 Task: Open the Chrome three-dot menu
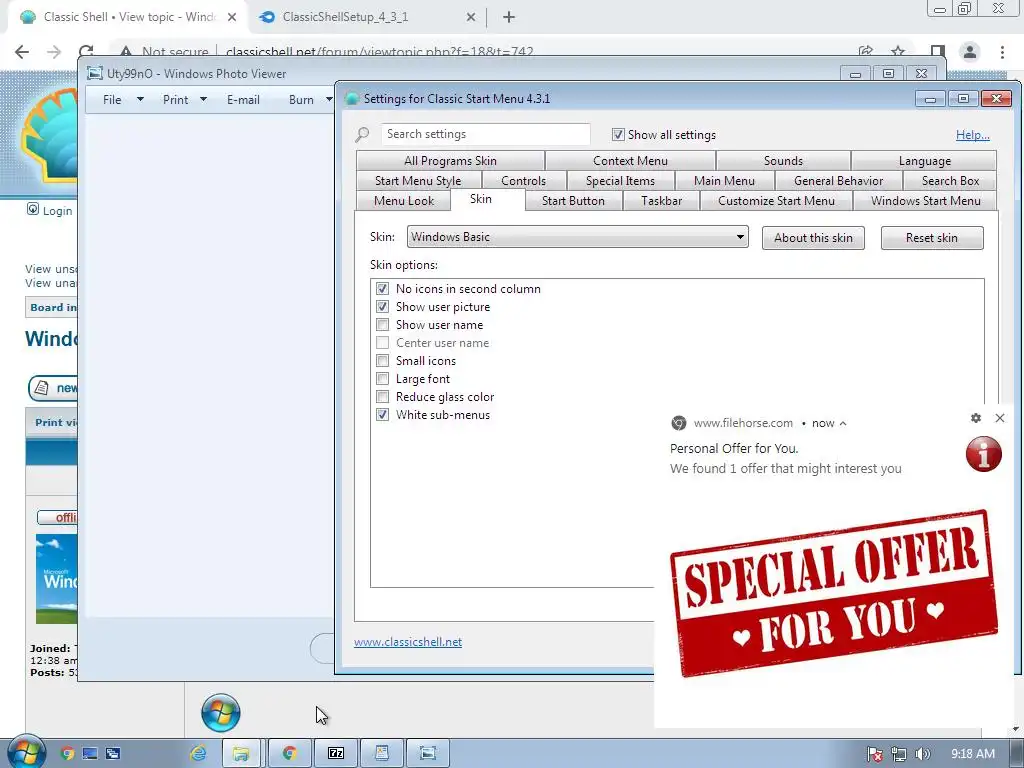tap(1002, 52)
